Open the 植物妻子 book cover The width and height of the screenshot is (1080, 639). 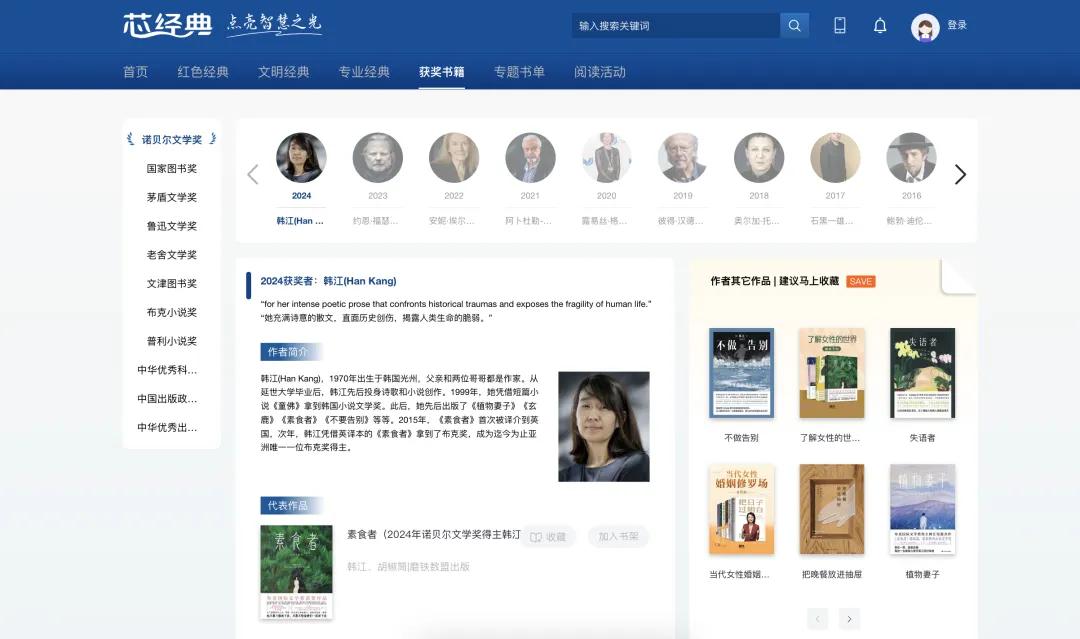point(922,508)
